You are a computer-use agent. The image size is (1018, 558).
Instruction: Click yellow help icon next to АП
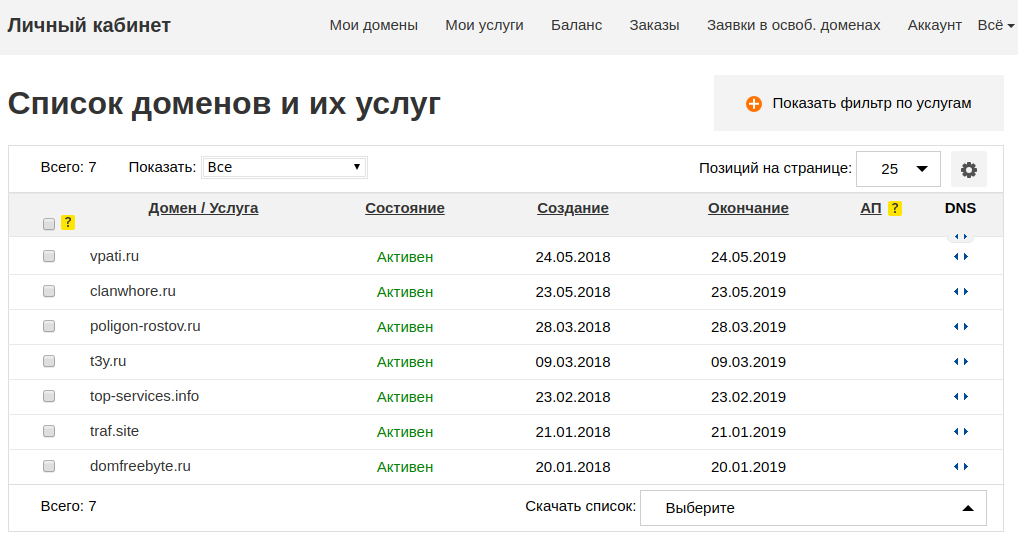[895, 208]
